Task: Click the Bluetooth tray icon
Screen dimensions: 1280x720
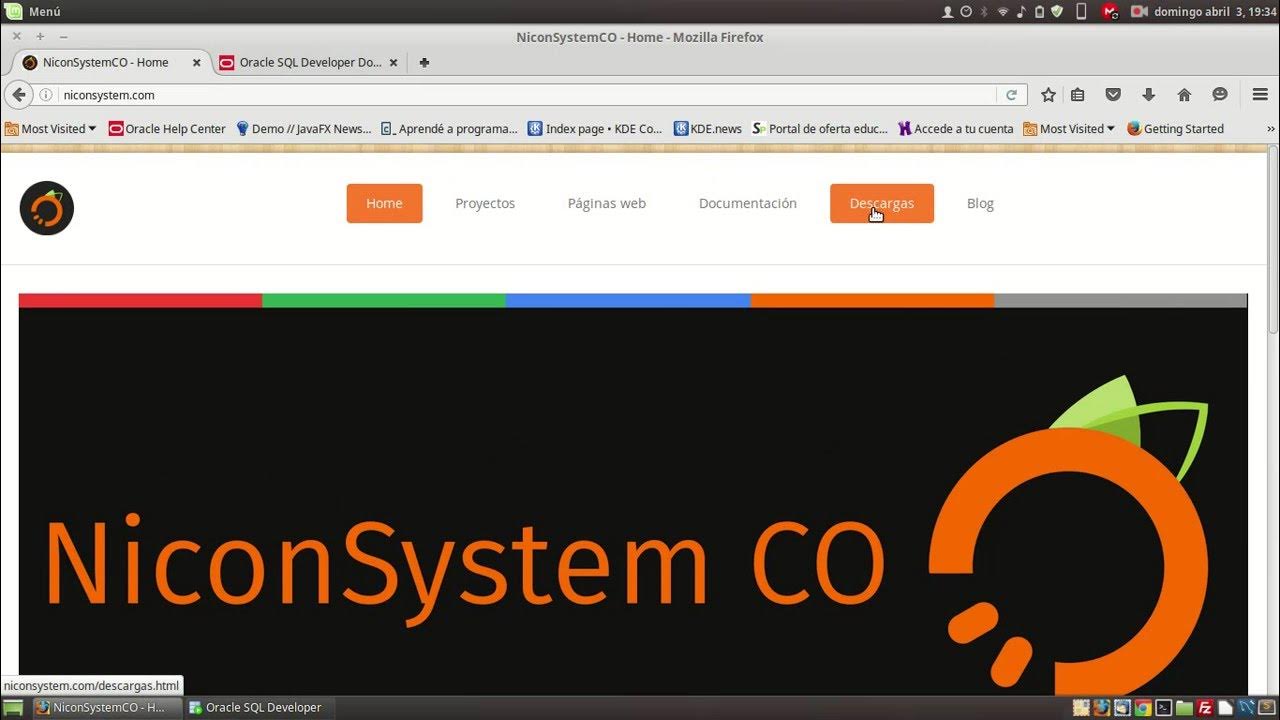Action: click(x=984, y=12)
